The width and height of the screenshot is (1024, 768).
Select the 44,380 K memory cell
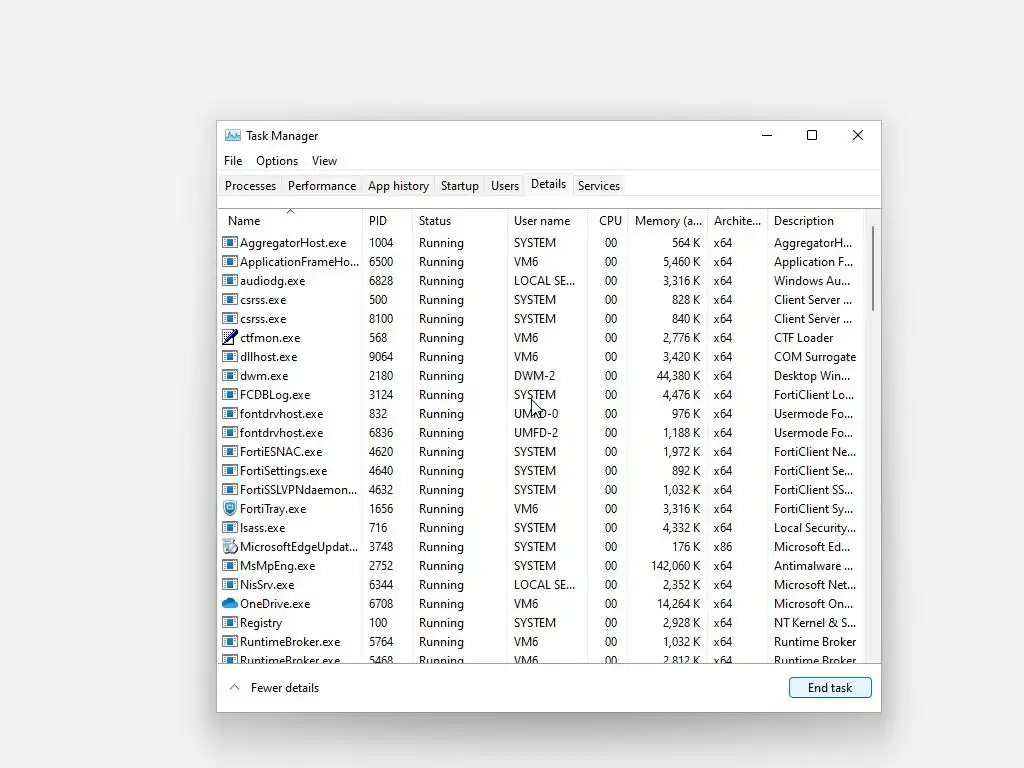[679, 376]
